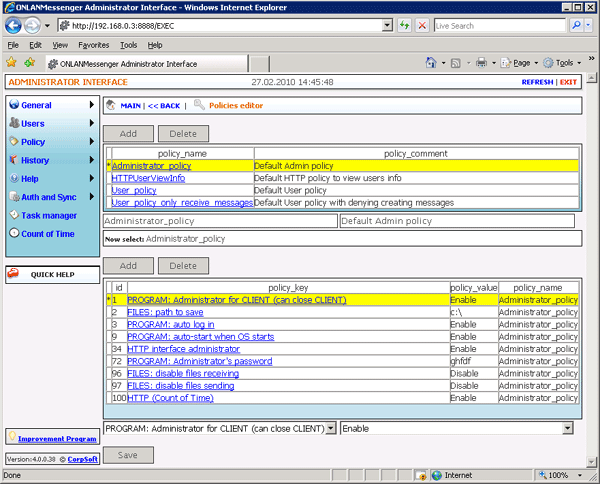Click the browser Forward arrow button
Viewport: 600px width, 484px height.
33,26
